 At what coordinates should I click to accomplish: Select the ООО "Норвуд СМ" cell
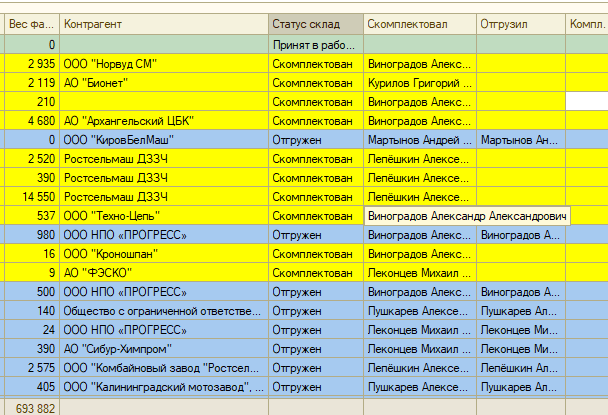tap(164, 64)
